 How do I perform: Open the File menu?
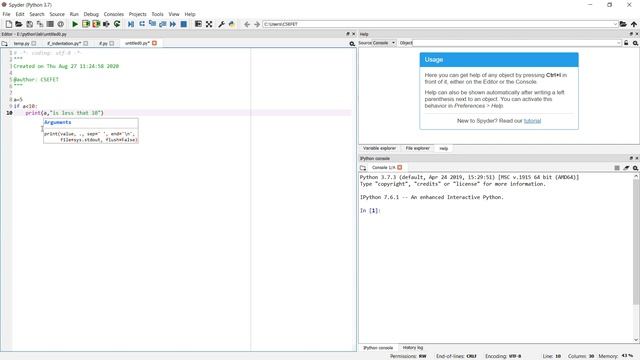[7, 14]
